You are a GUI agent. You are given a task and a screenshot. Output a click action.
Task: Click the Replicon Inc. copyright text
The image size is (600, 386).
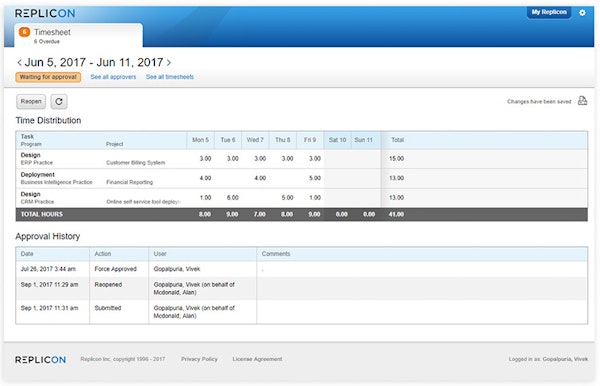[123, 359]
